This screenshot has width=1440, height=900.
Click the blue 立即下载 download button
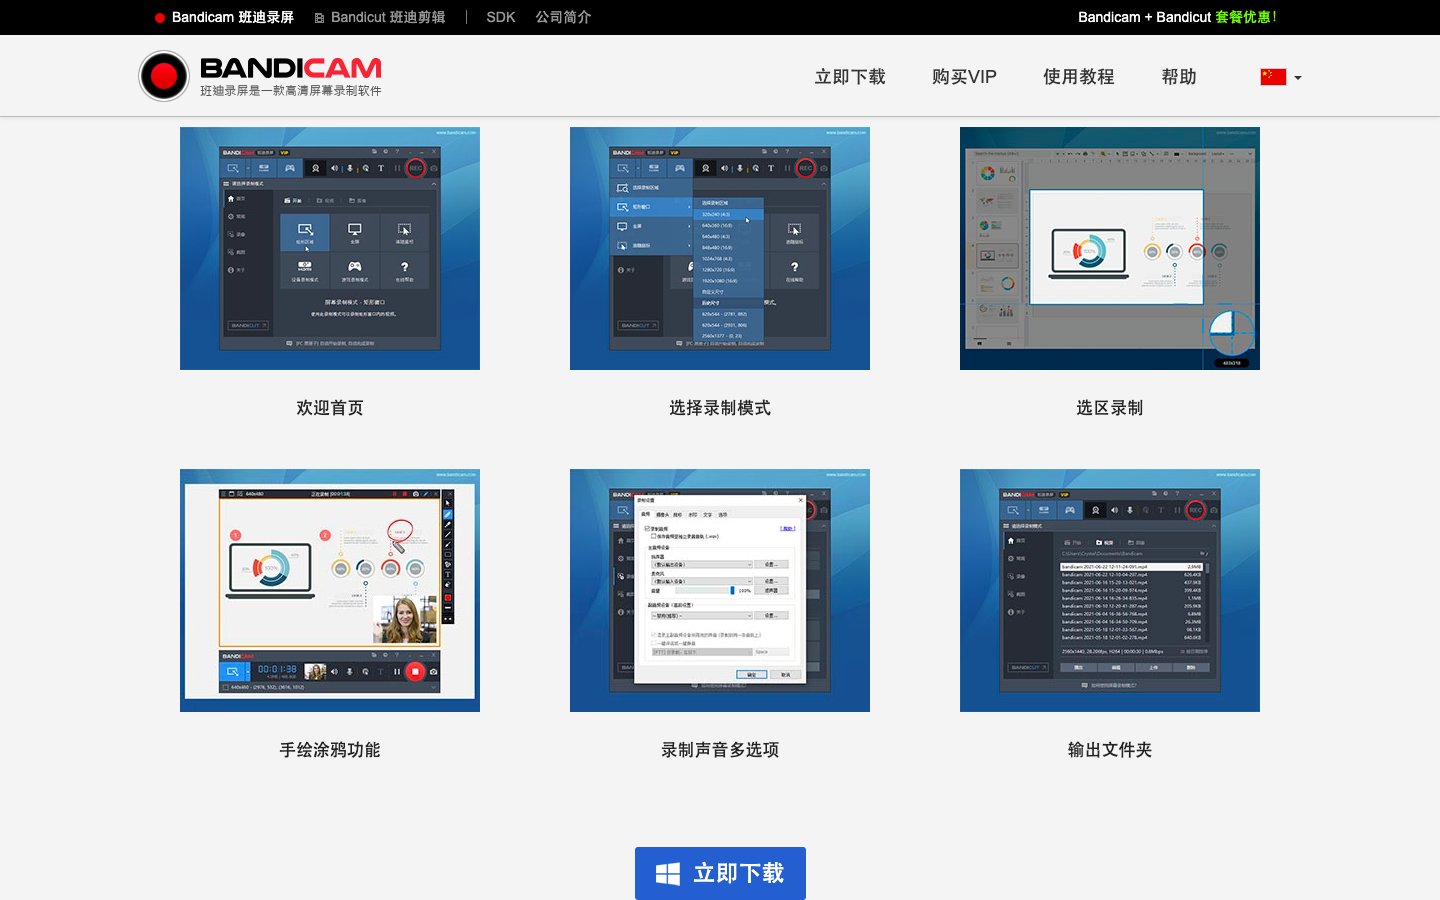point(720,873)
